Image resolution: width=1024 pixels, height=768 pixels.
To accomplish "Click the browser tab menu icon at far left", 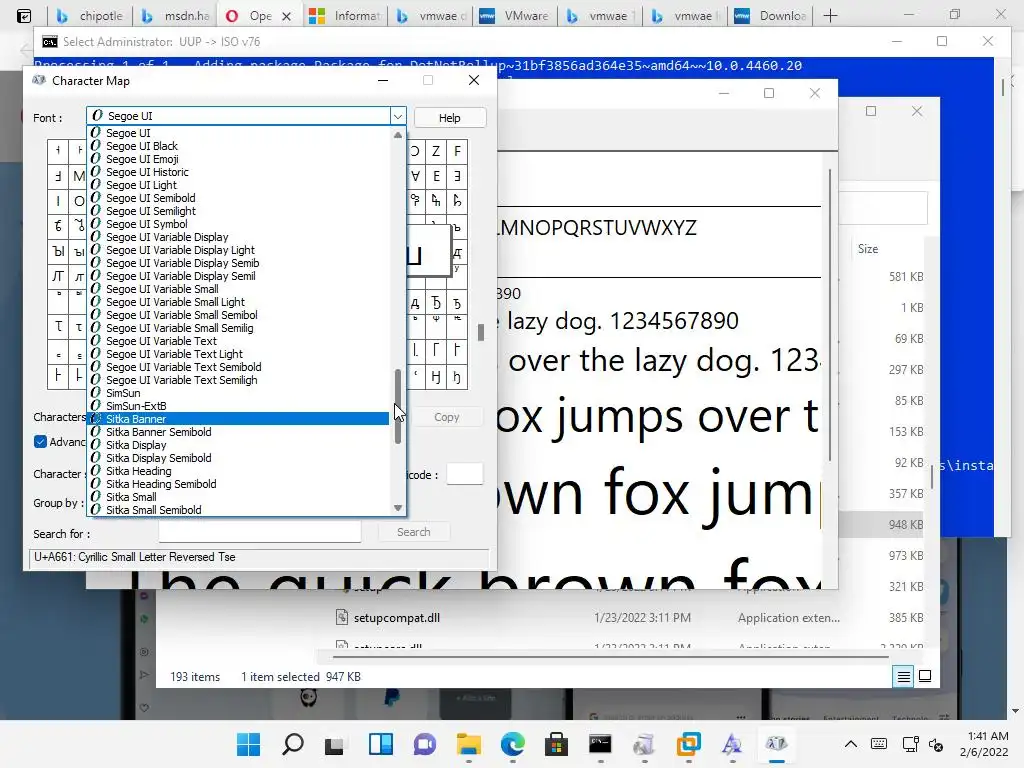I will click(x=24, y=16).
